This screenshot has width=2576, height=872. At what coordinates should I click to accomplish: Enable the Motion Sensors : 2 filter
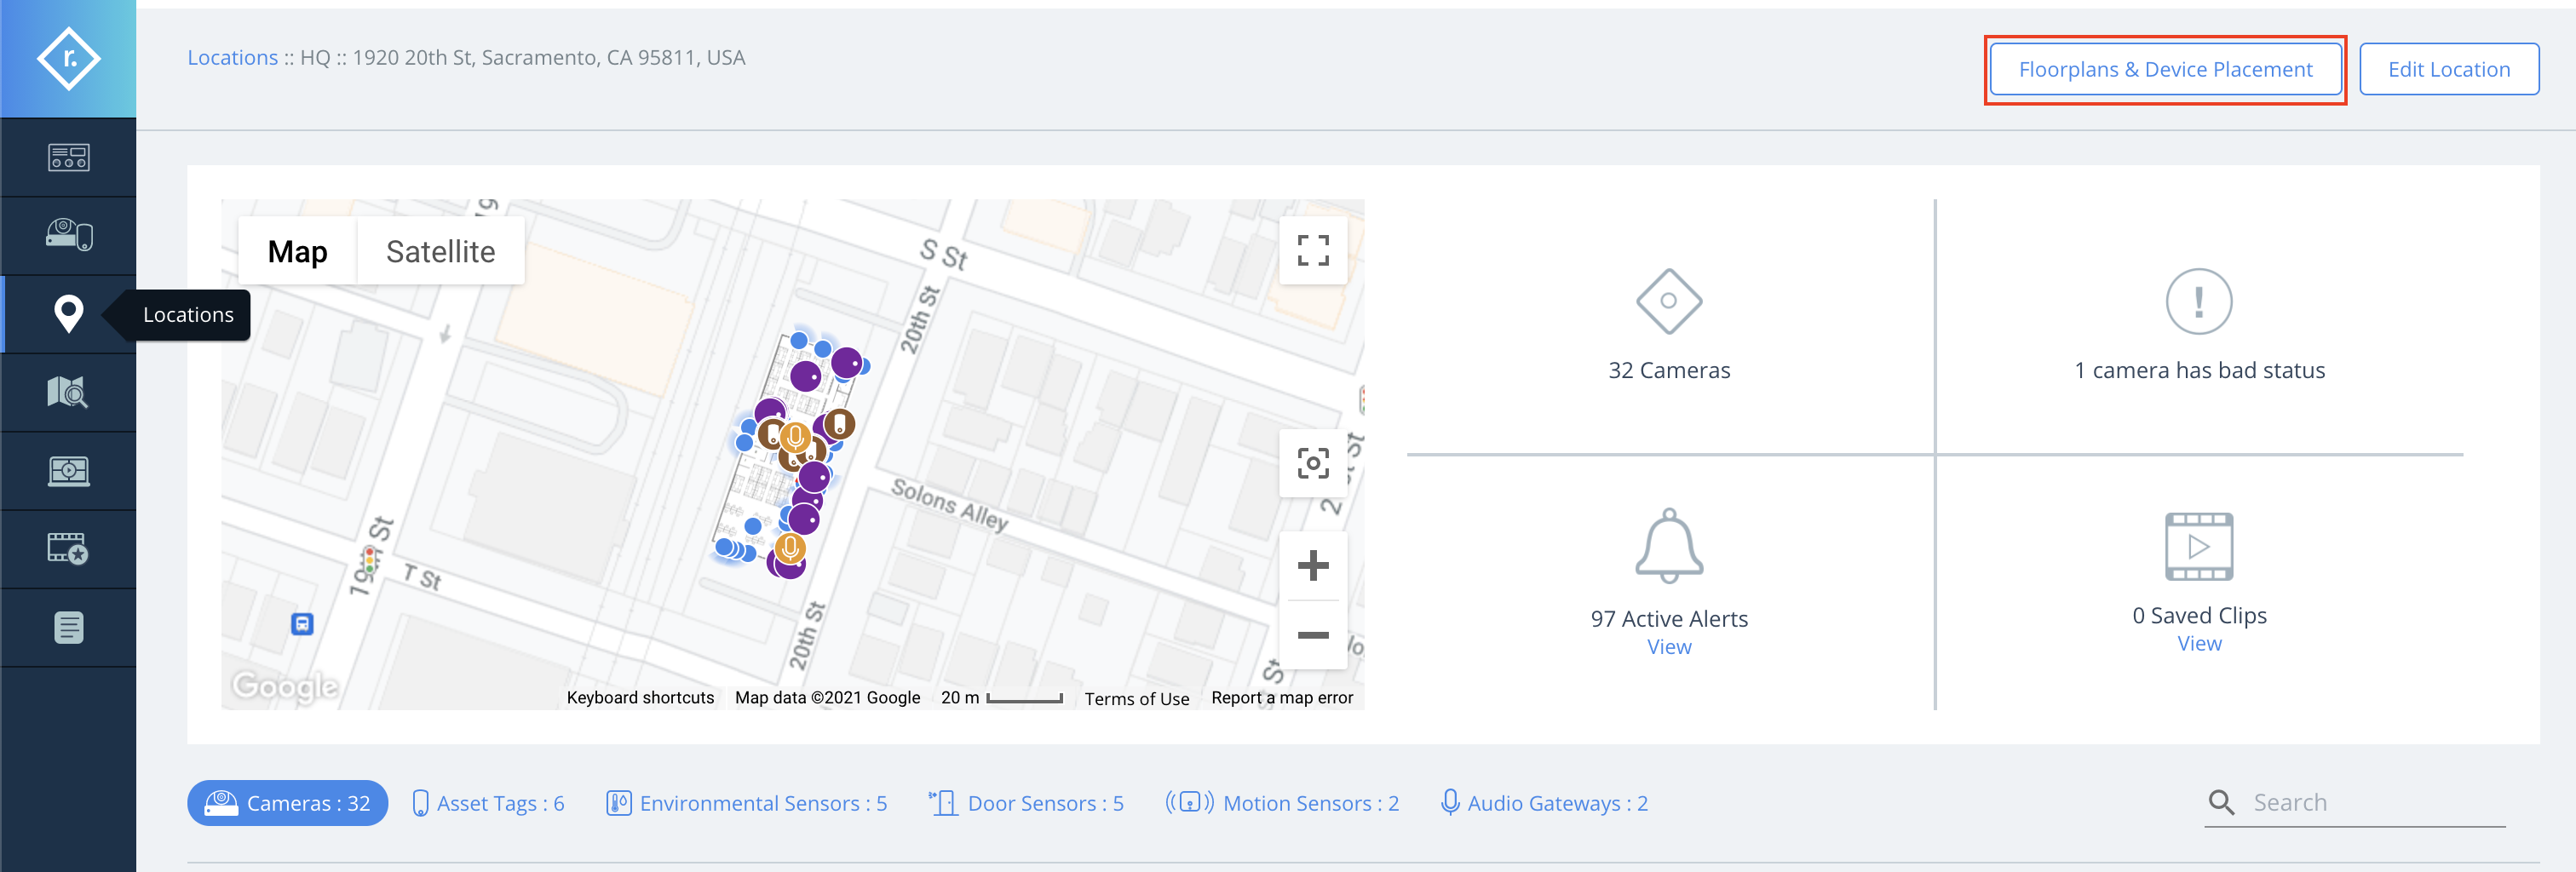[1283, 803]
